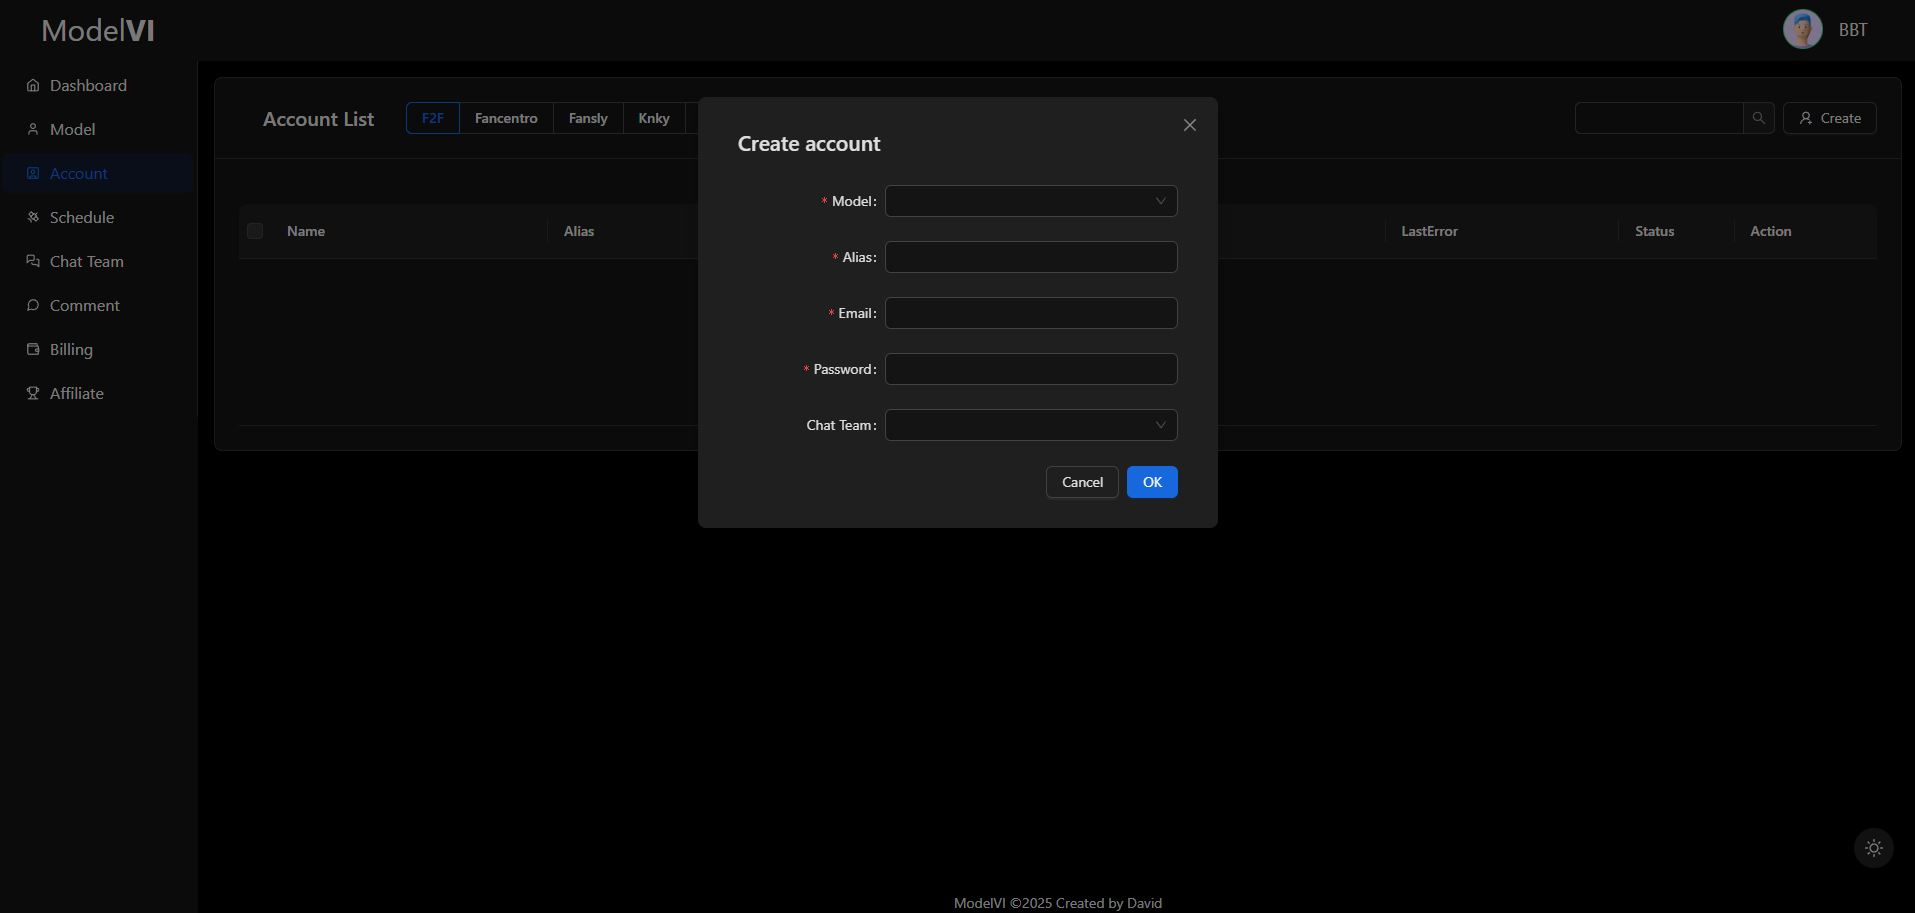This screenshot has width=1915, height=913.
Task: Select the Knky platform tab
Action: click(654, 118)
